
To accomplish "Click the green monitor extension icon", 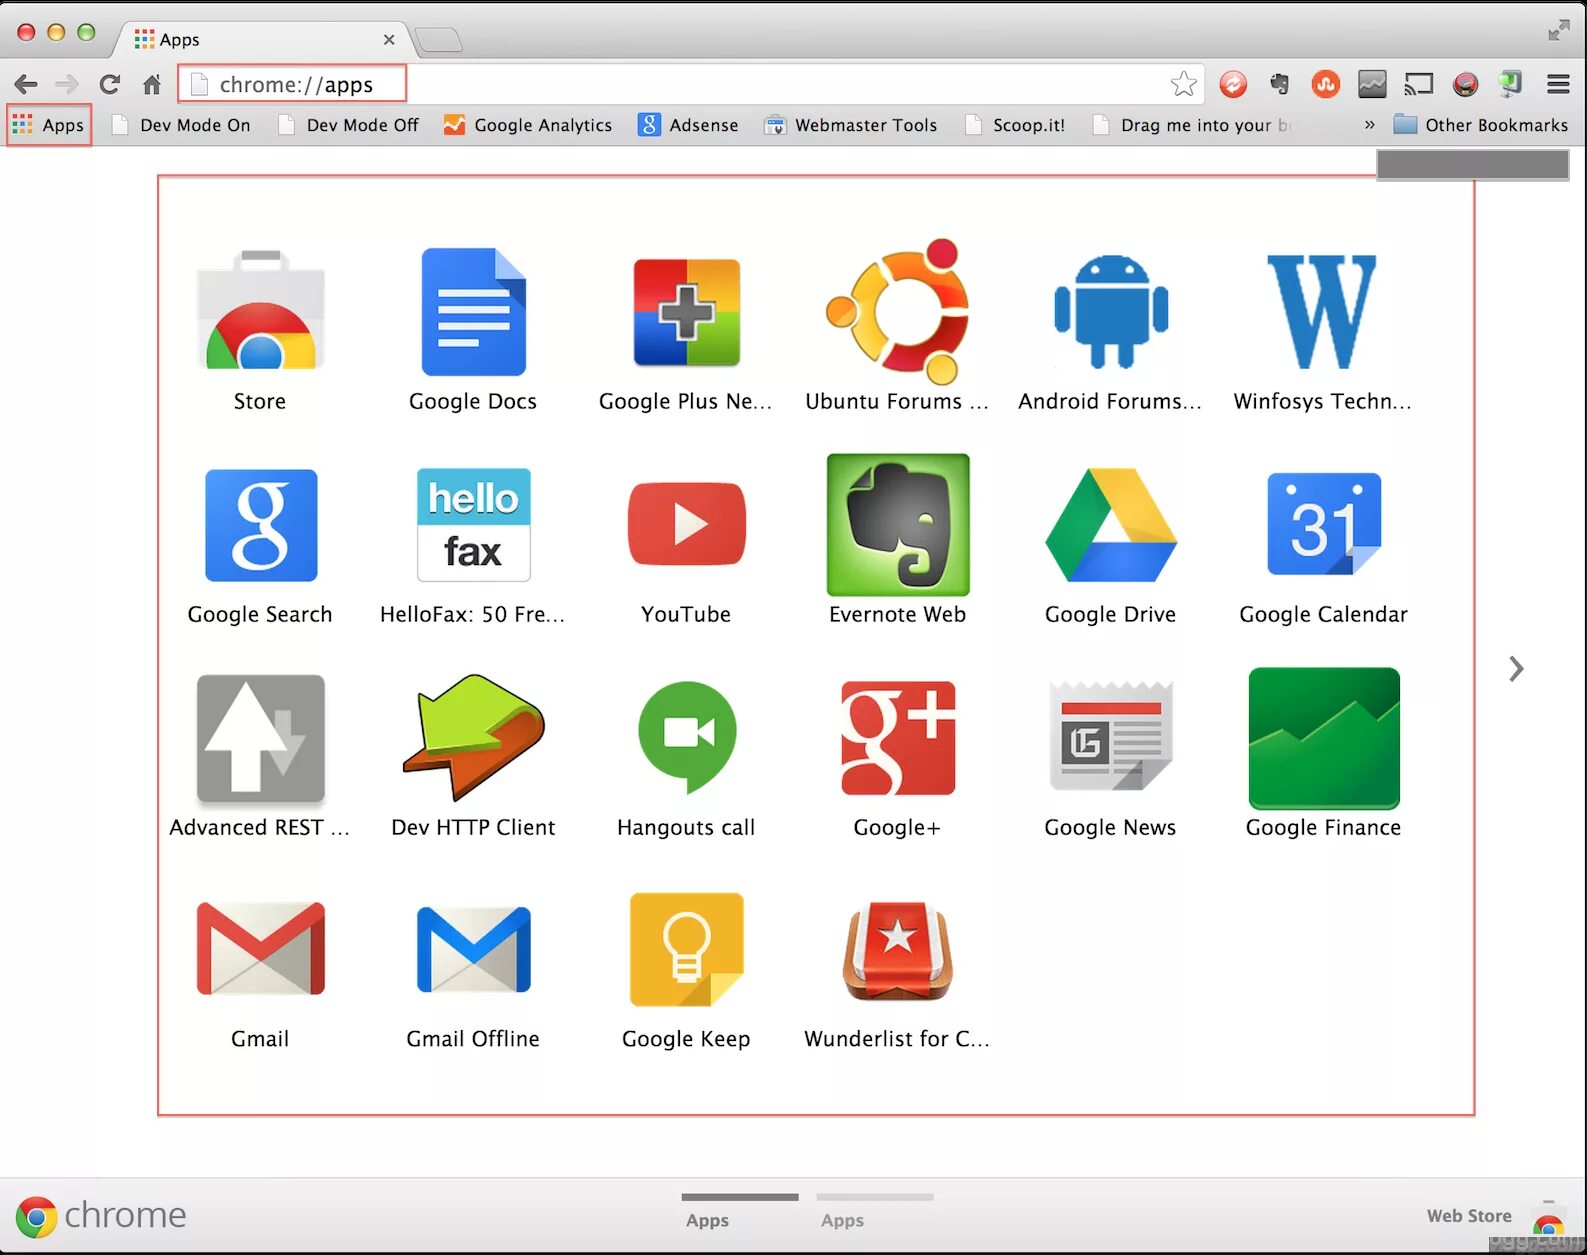I will click(1511, 84).
